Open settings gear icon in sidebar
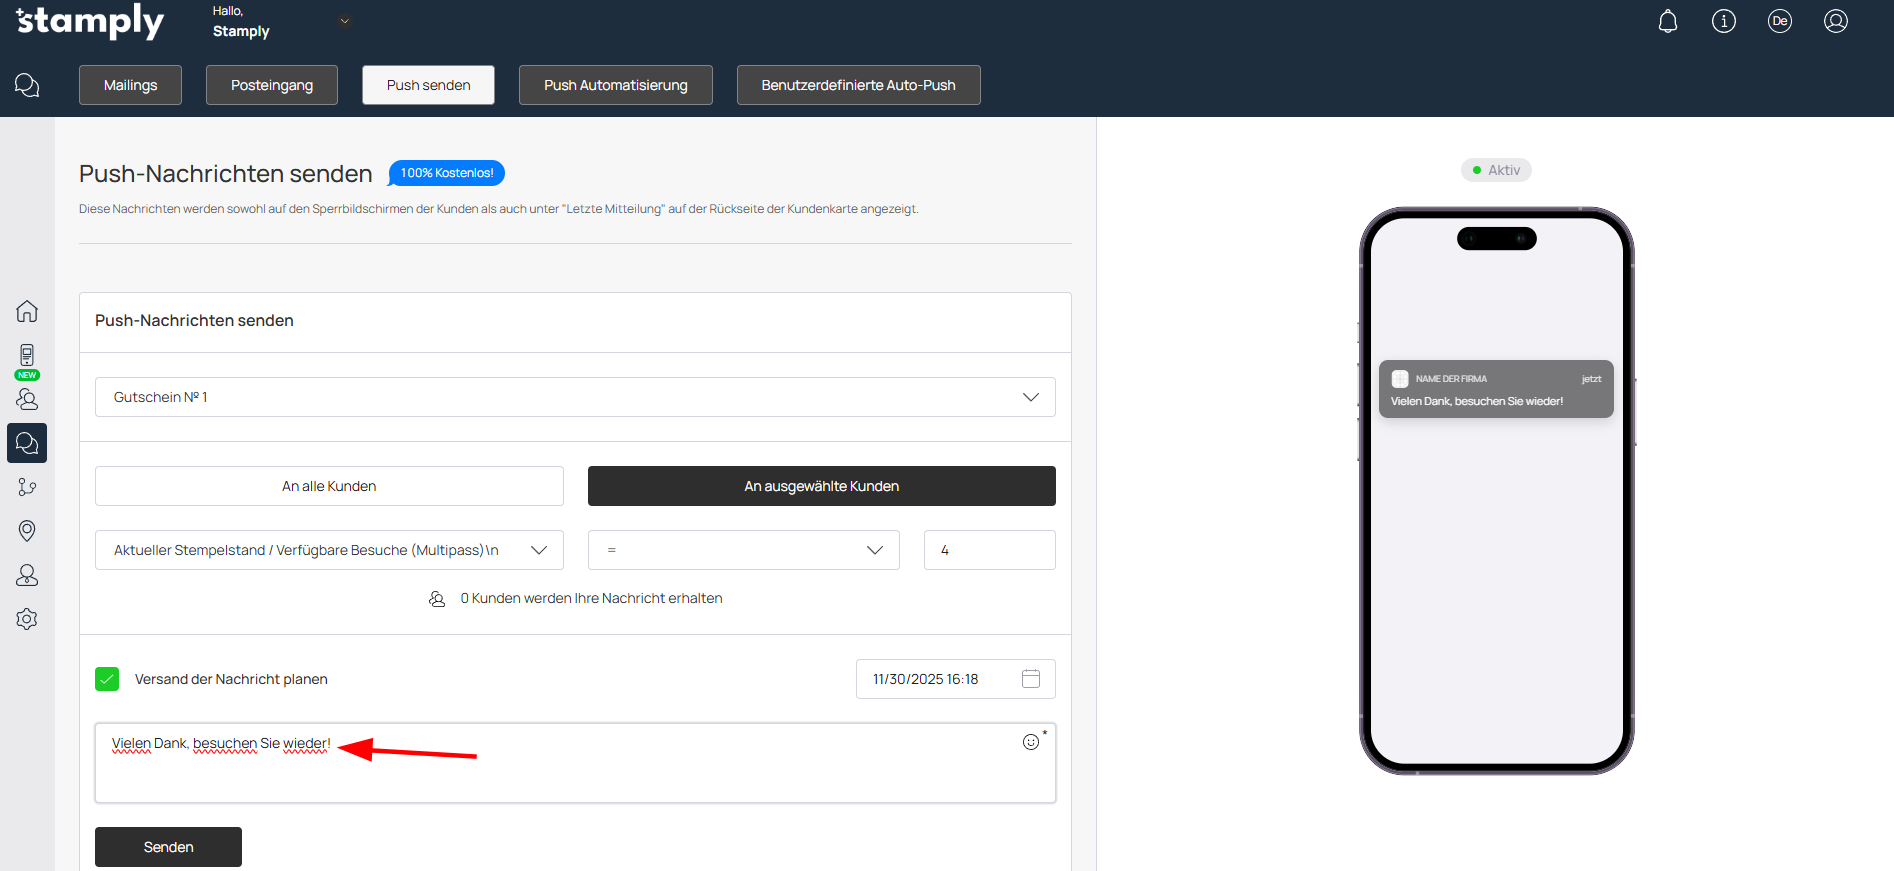 click(27, 619)
